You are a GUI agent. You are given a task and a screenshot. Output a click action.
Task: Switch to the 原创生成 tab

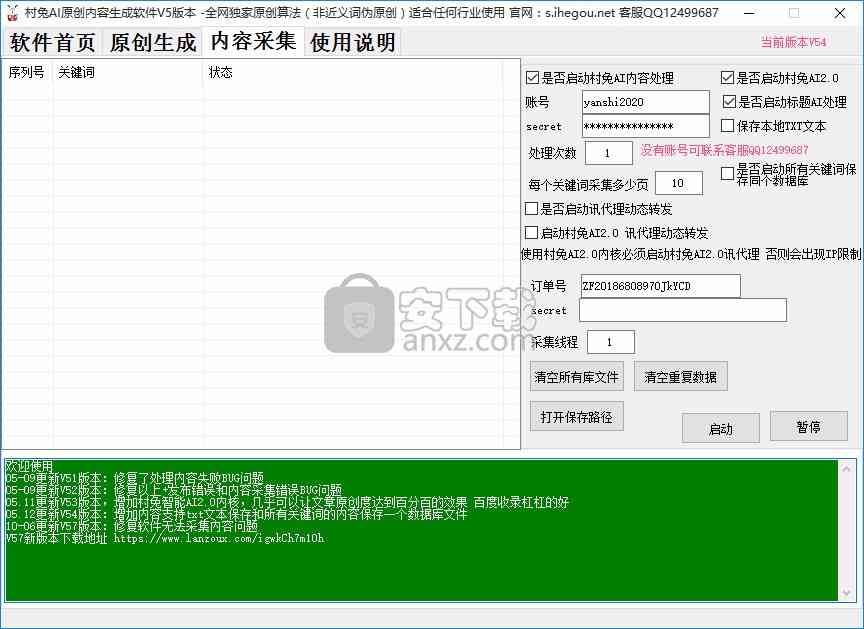tap(153, 42)
